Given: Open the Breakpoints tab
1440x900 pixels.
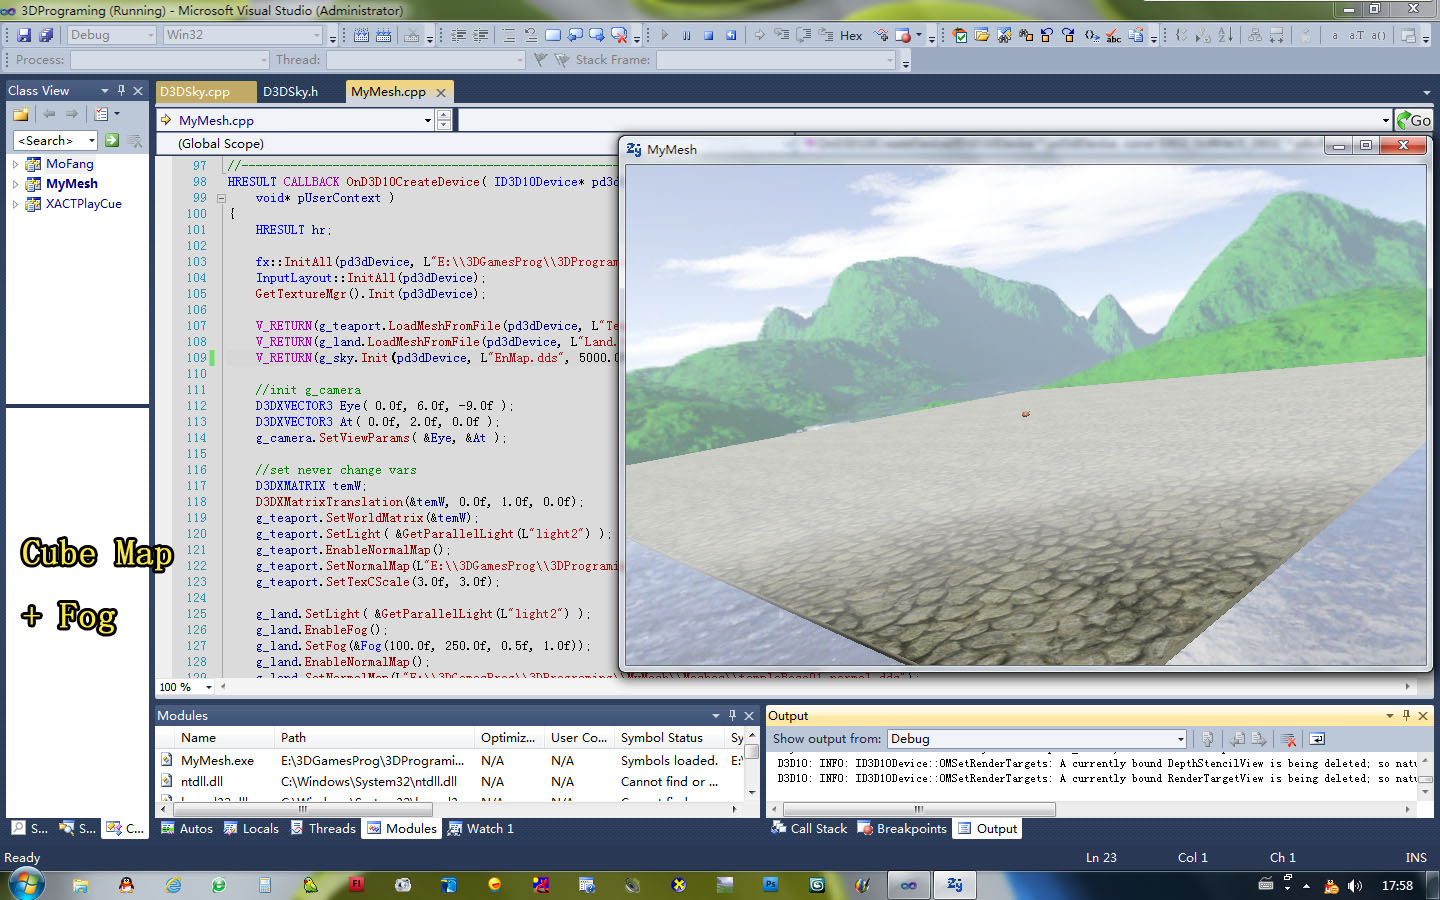Looking at the screenshot, I should pos(902,828).
